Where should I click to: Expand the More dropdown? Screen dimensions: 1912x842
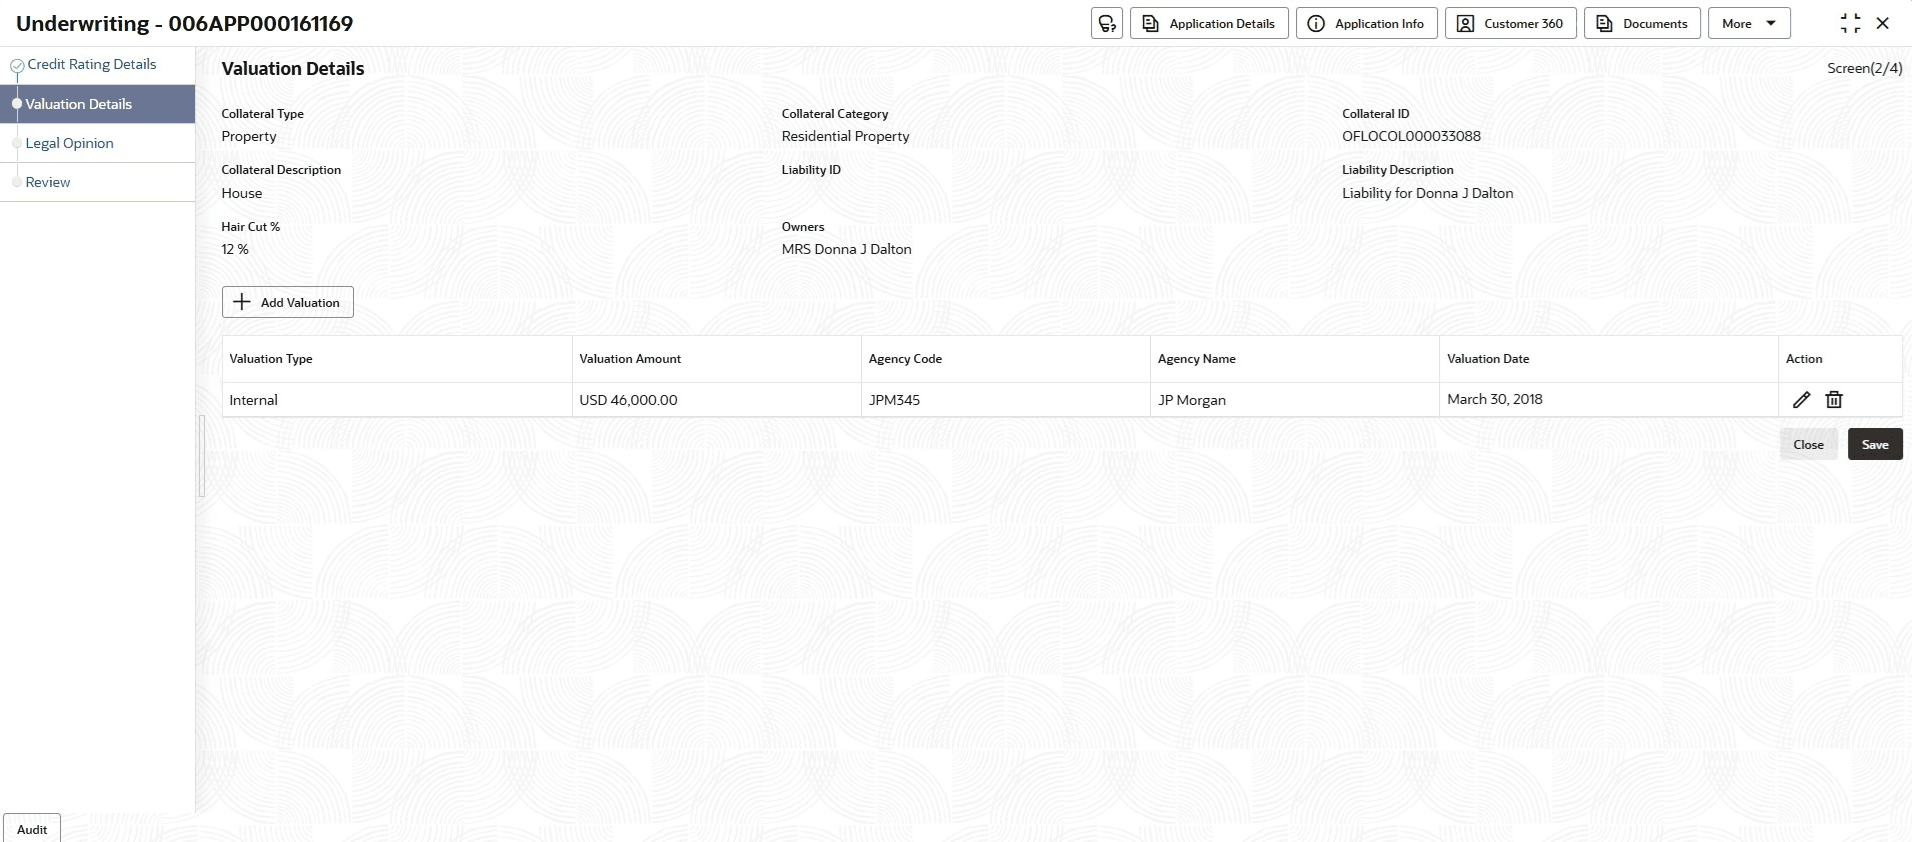click(1749, 23)
